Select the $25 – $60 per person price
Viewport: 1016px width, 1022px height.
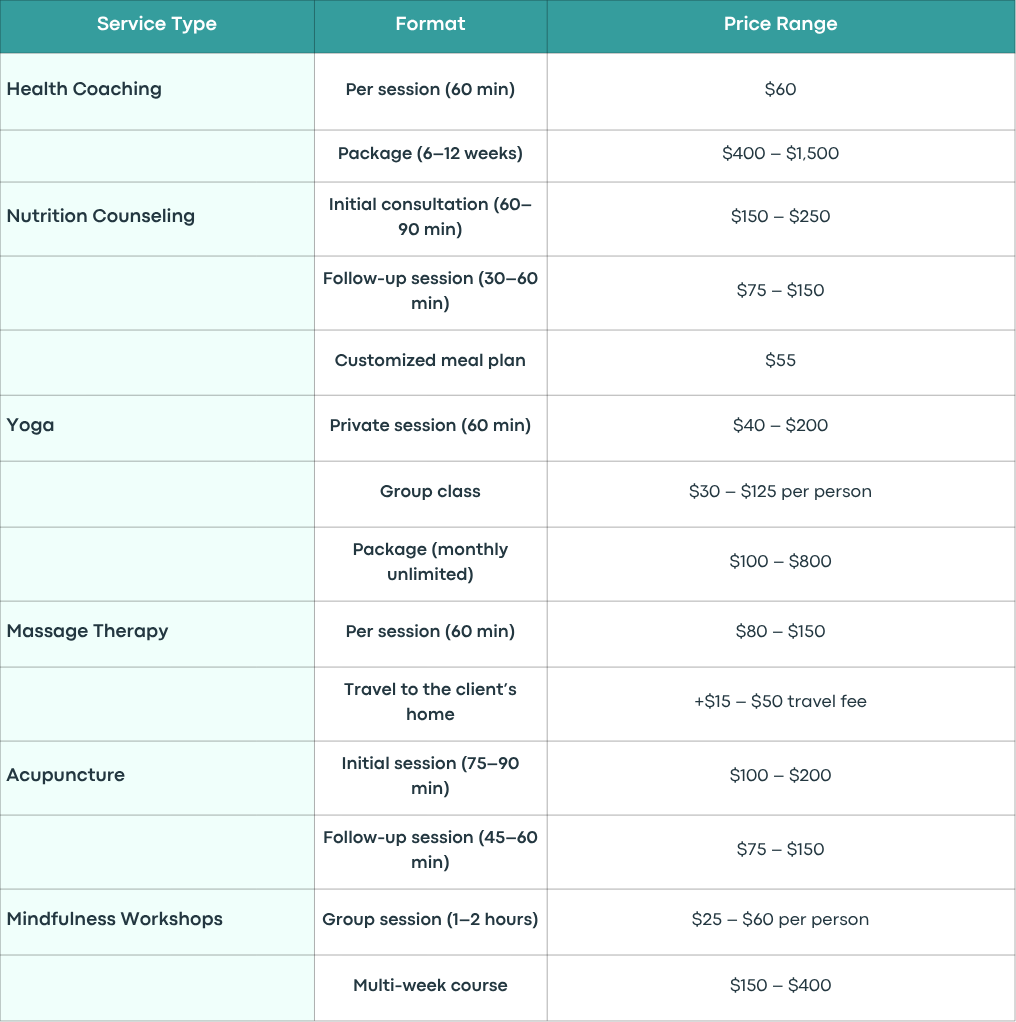781,922
